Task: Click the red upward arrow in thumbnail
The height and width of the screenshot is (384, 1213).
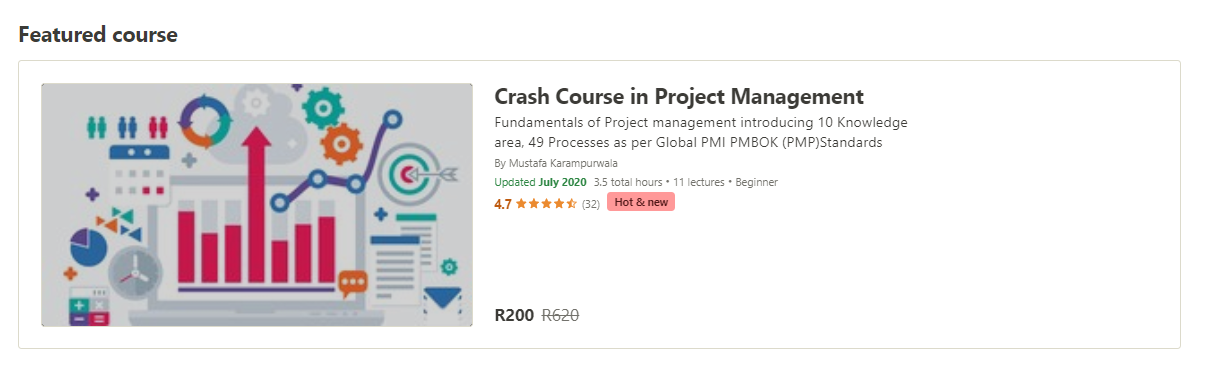Action: (x=256, y=205)
